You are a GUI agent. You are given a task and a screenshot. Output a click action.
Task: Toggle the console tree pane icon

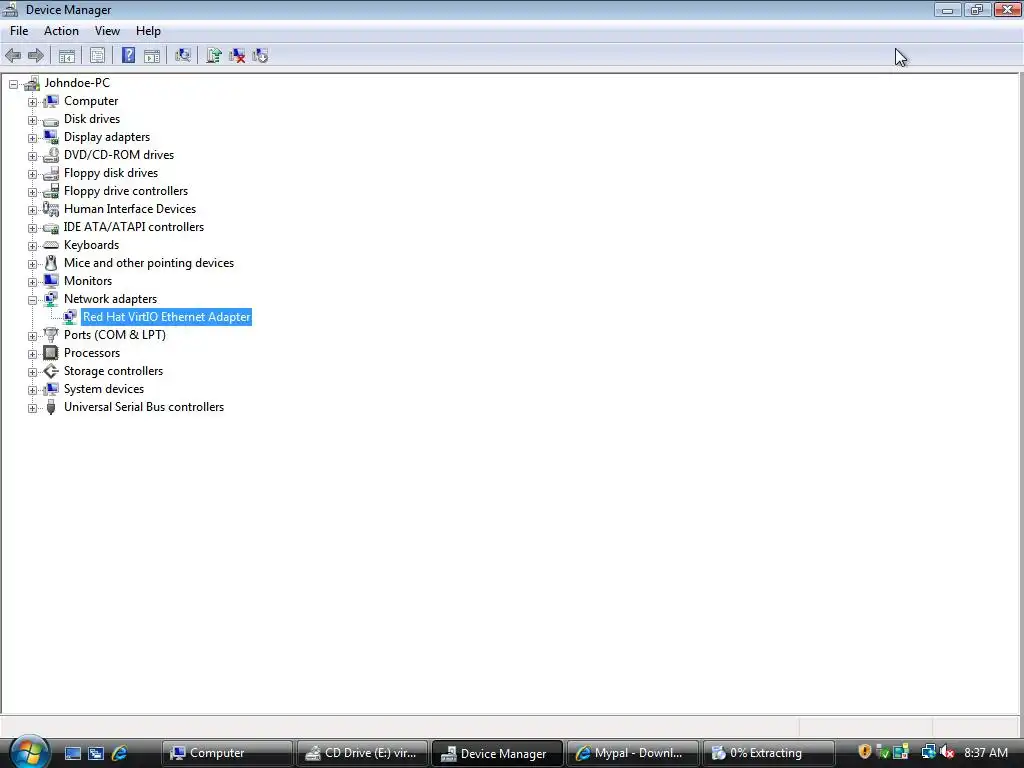(x=67, y=56)
